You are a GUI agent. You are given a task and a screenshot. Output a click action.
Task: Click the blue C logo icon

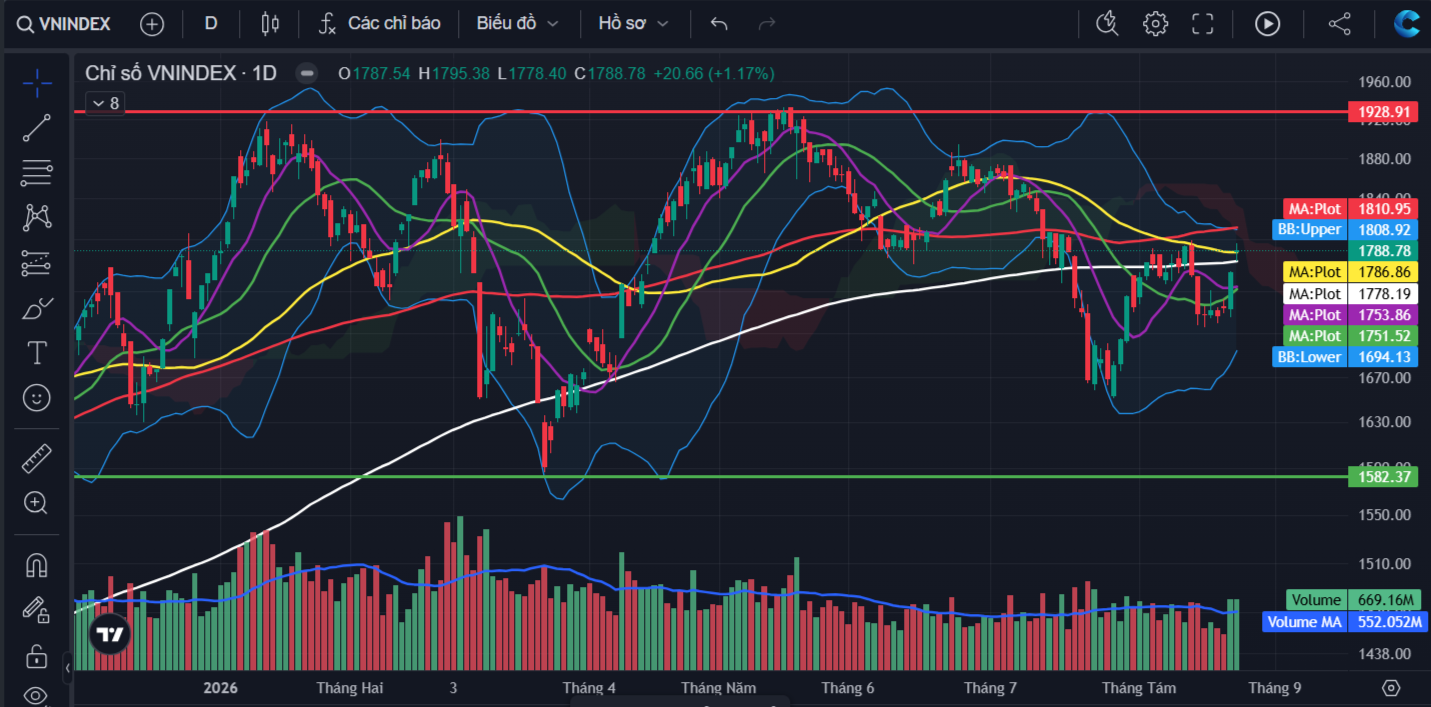(x=1408, y=23)
